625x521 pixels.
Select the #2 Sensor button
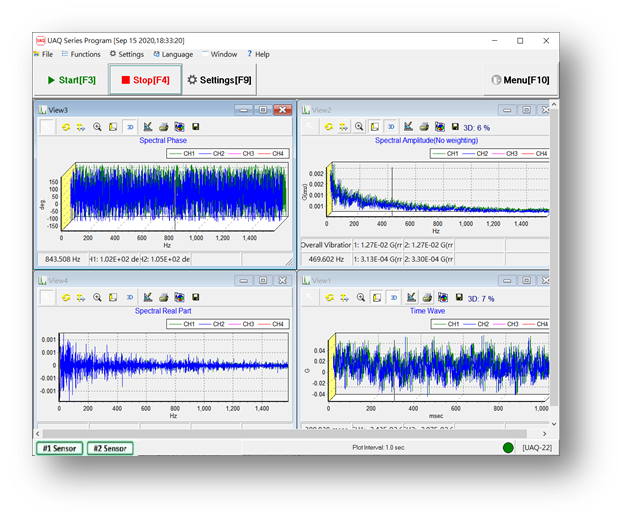pyautogui.click(x=110, y=449)
